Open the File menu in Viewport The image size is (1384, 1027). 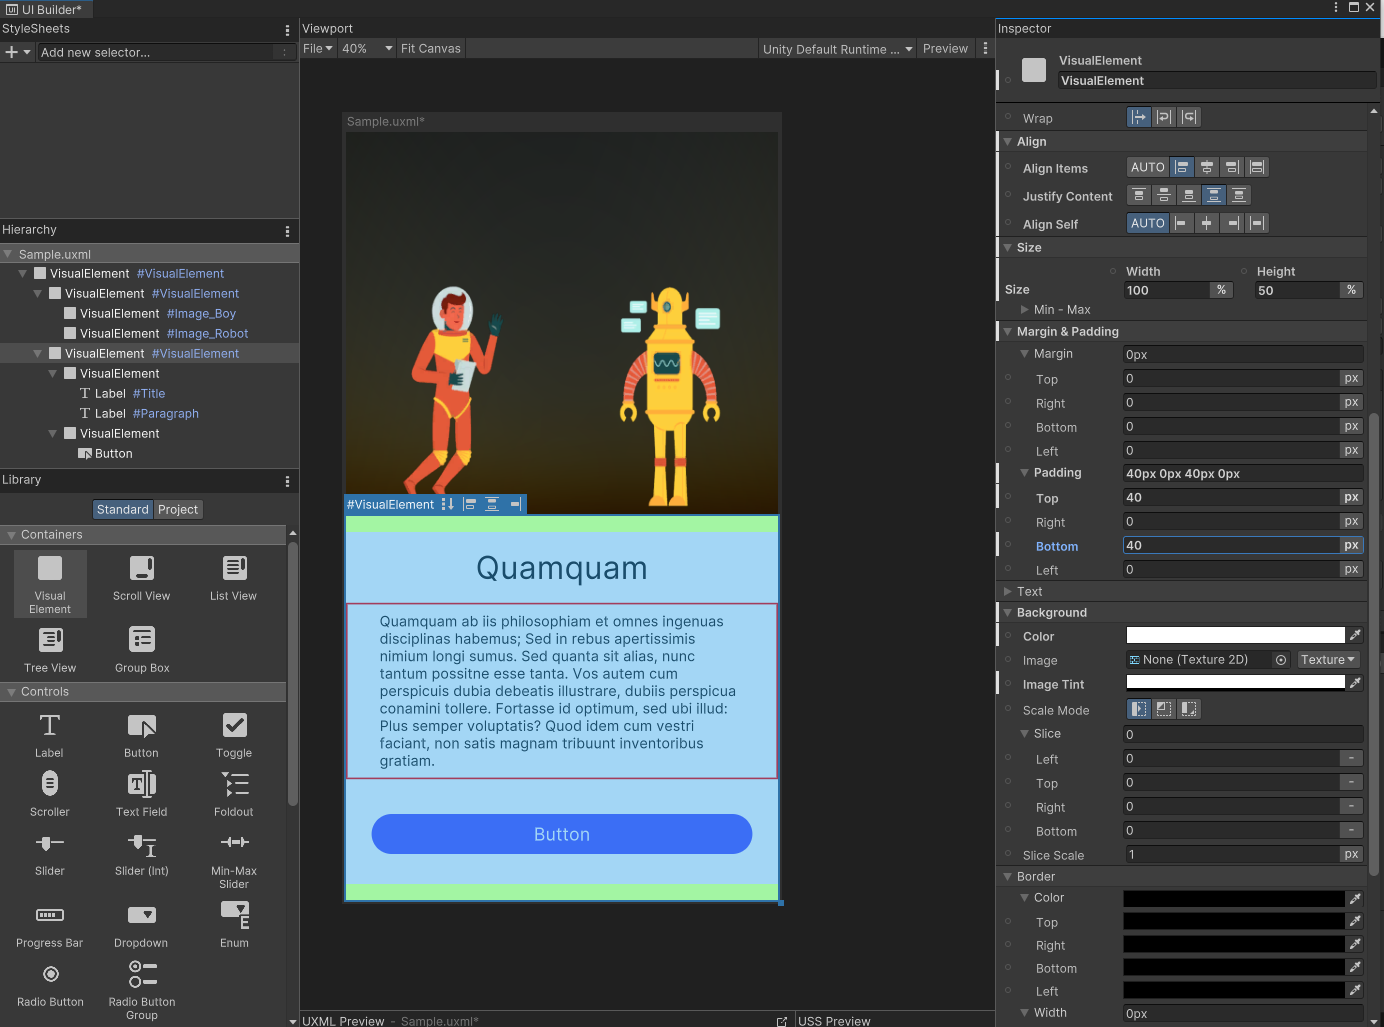[317, 49]
